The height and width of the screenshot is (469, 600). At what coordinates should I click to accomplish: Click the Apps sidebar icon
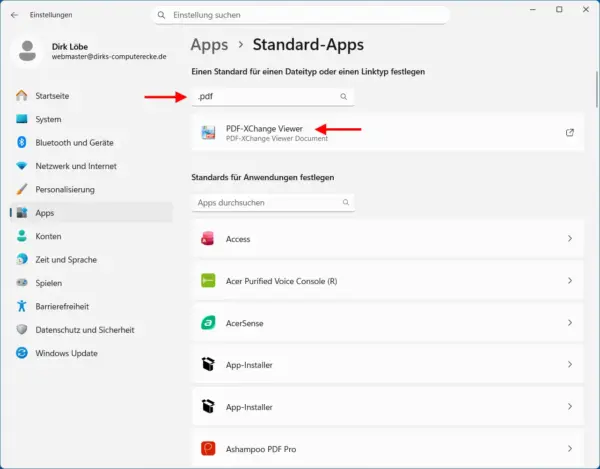pos(22,213)
